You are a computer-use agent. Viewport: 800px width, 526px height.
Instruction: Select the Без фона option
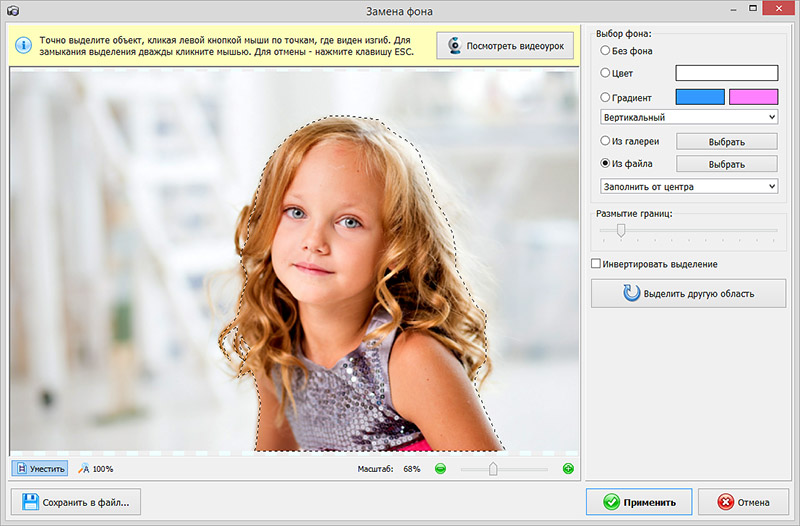(x=627, y=51)
